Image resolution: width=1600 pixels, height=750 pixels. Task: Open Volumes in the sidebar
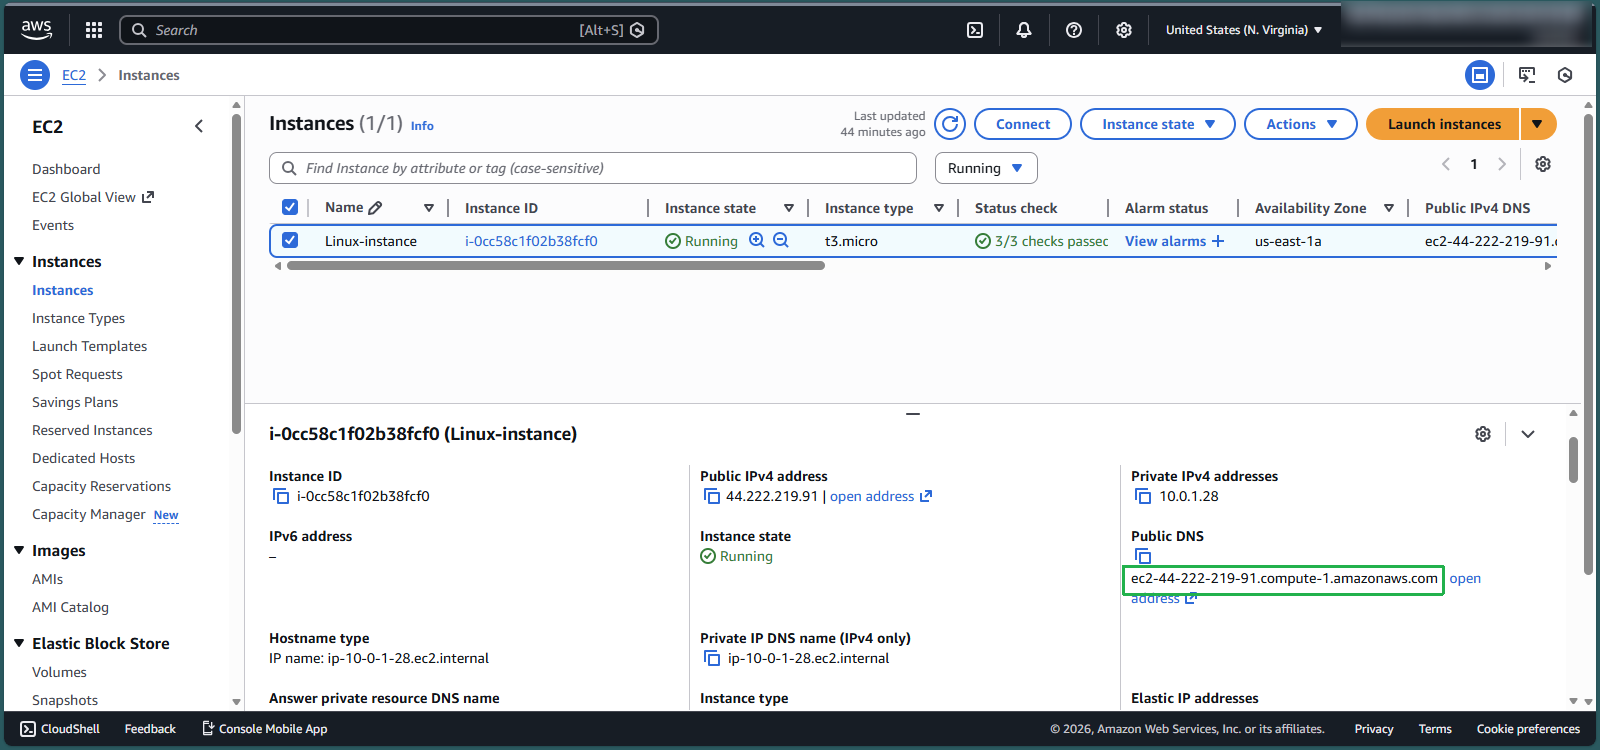click(x=59, y=672)
